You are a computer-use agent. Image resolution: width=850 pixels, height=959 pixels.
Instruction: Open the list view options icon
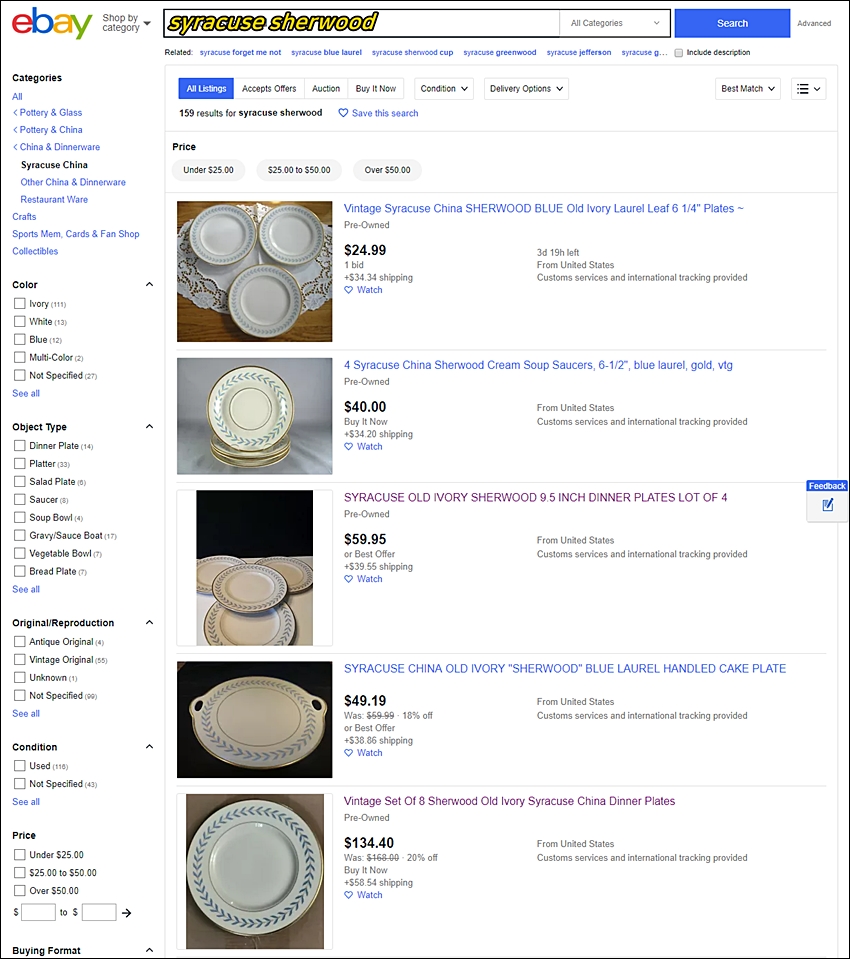(808, 89)
